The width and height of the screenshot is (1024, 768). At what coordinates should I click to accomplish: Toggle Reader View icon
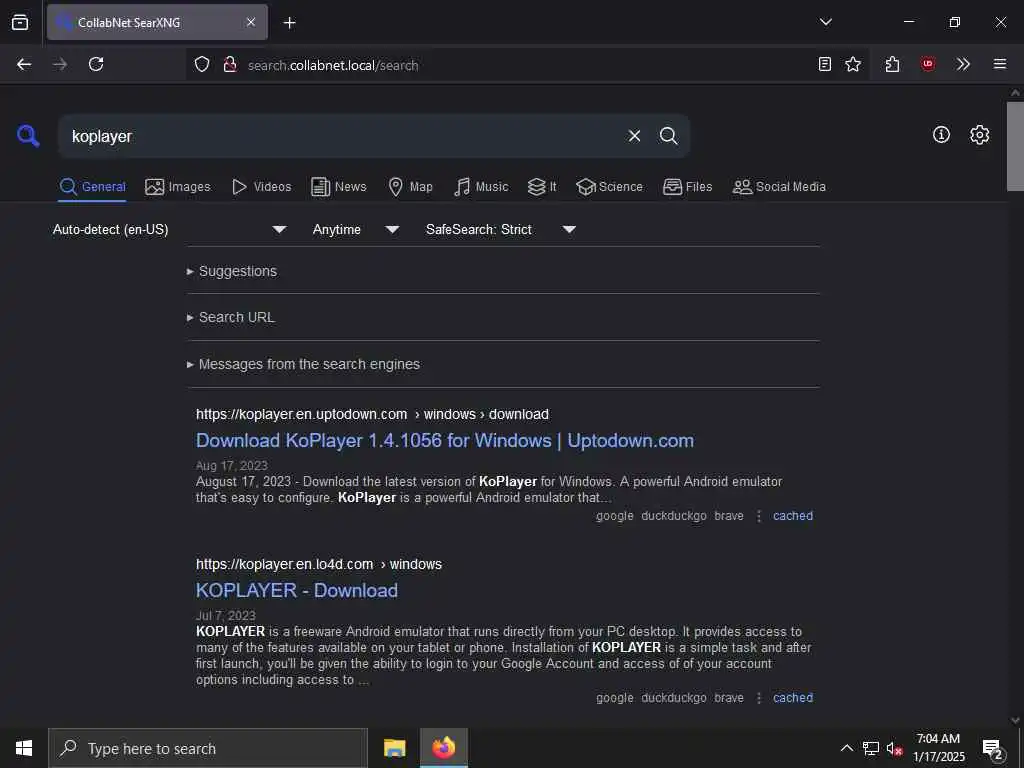pos(825,64)
